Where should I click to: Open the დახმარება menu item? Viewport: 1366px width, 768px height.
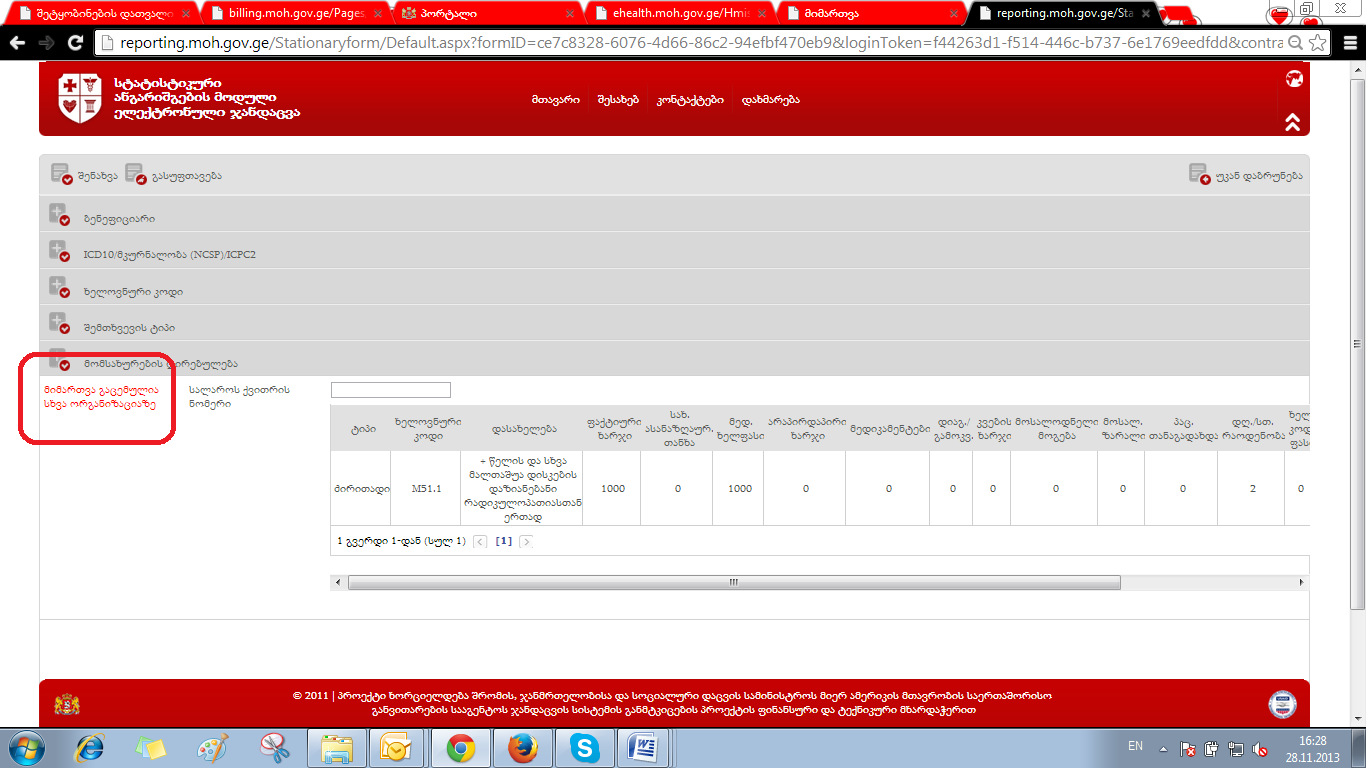[x=770, y=100]
